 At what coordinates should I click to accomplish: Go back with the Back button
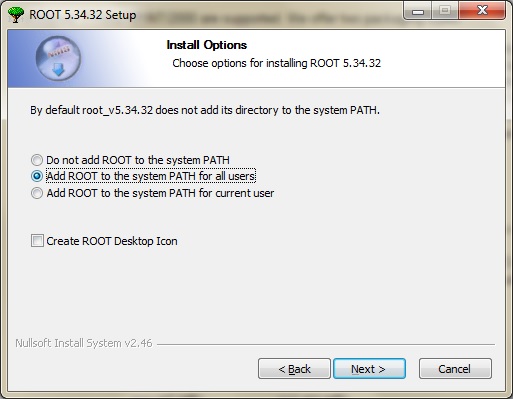click(x=294, y=369)
